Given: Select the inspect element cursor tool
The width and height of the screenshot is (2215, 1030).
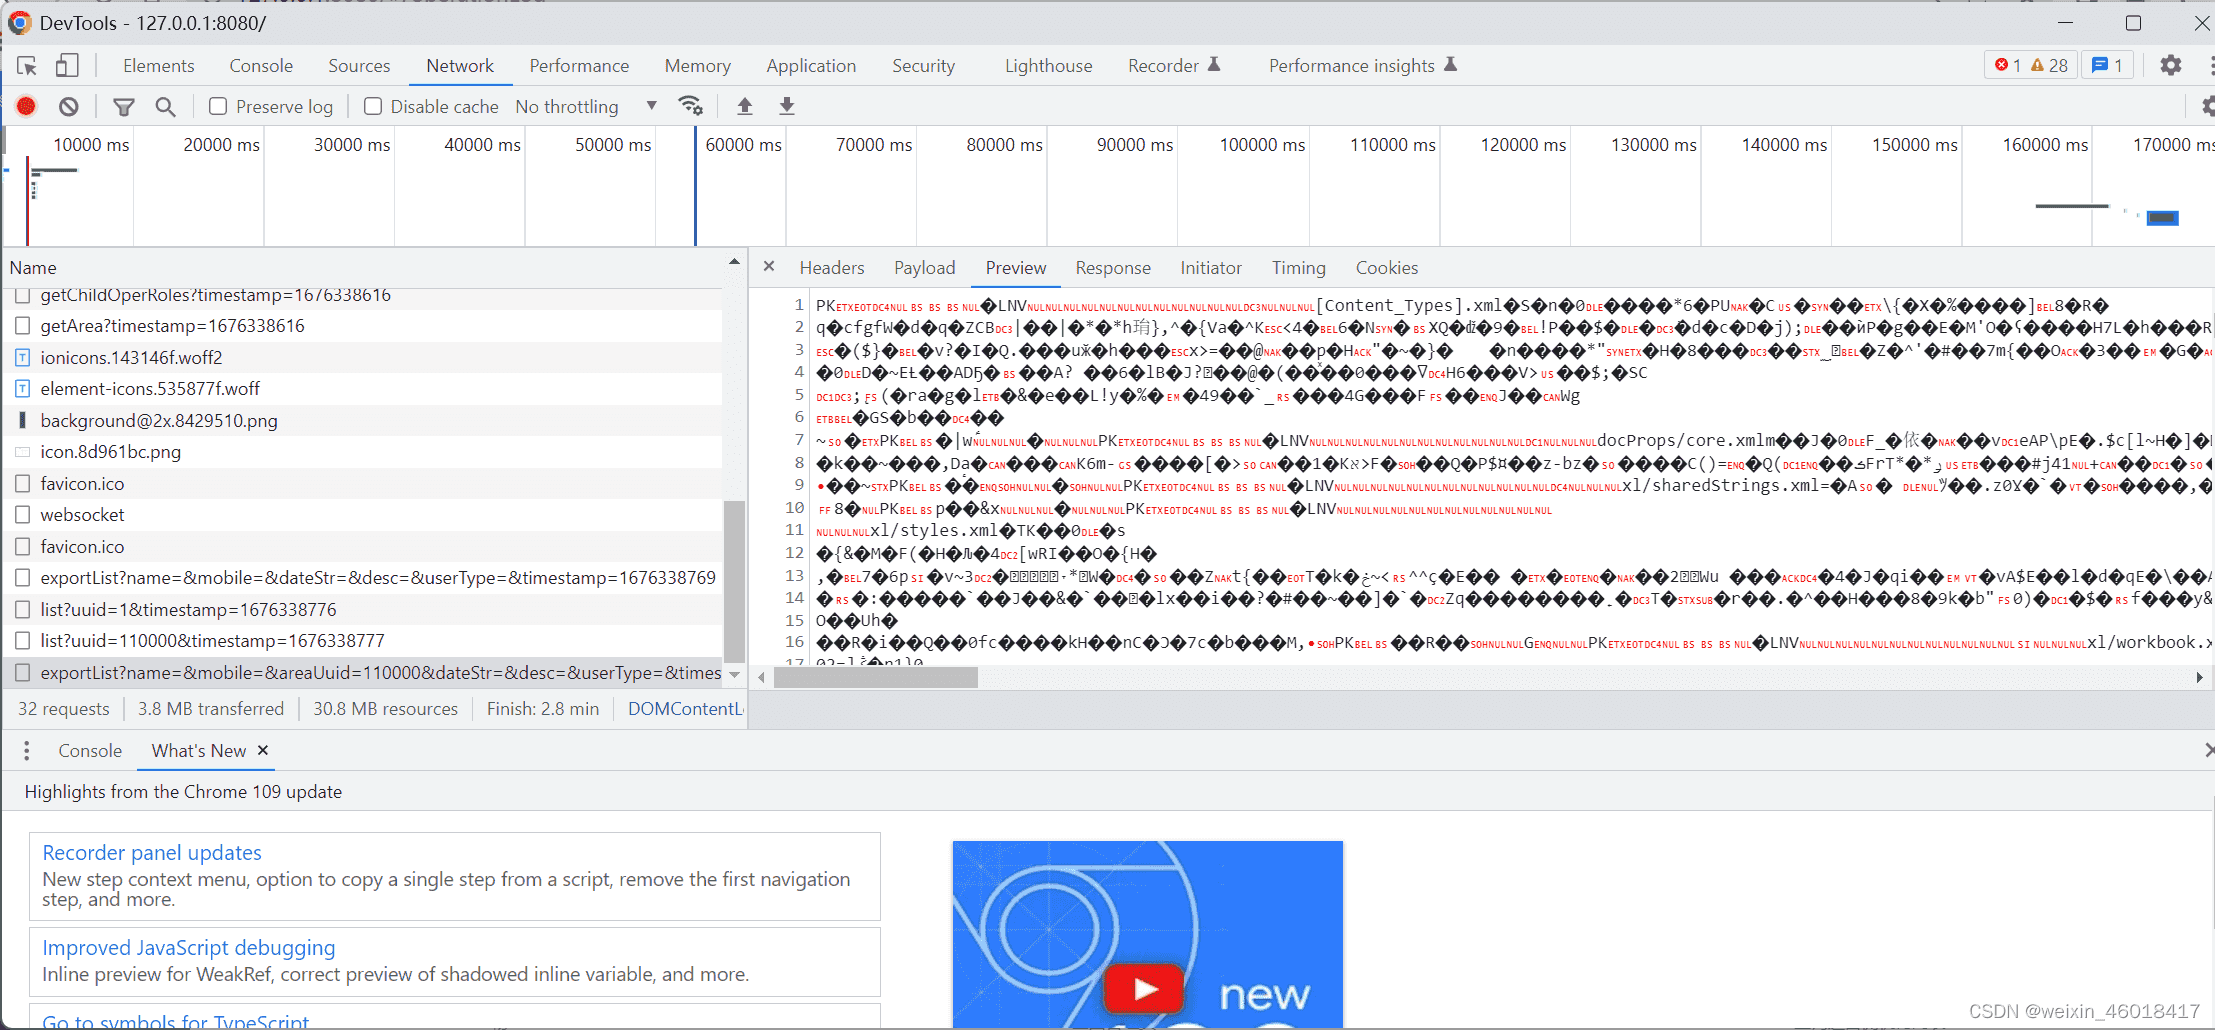Looking at the screenshot, I should (x=26, y=65).
